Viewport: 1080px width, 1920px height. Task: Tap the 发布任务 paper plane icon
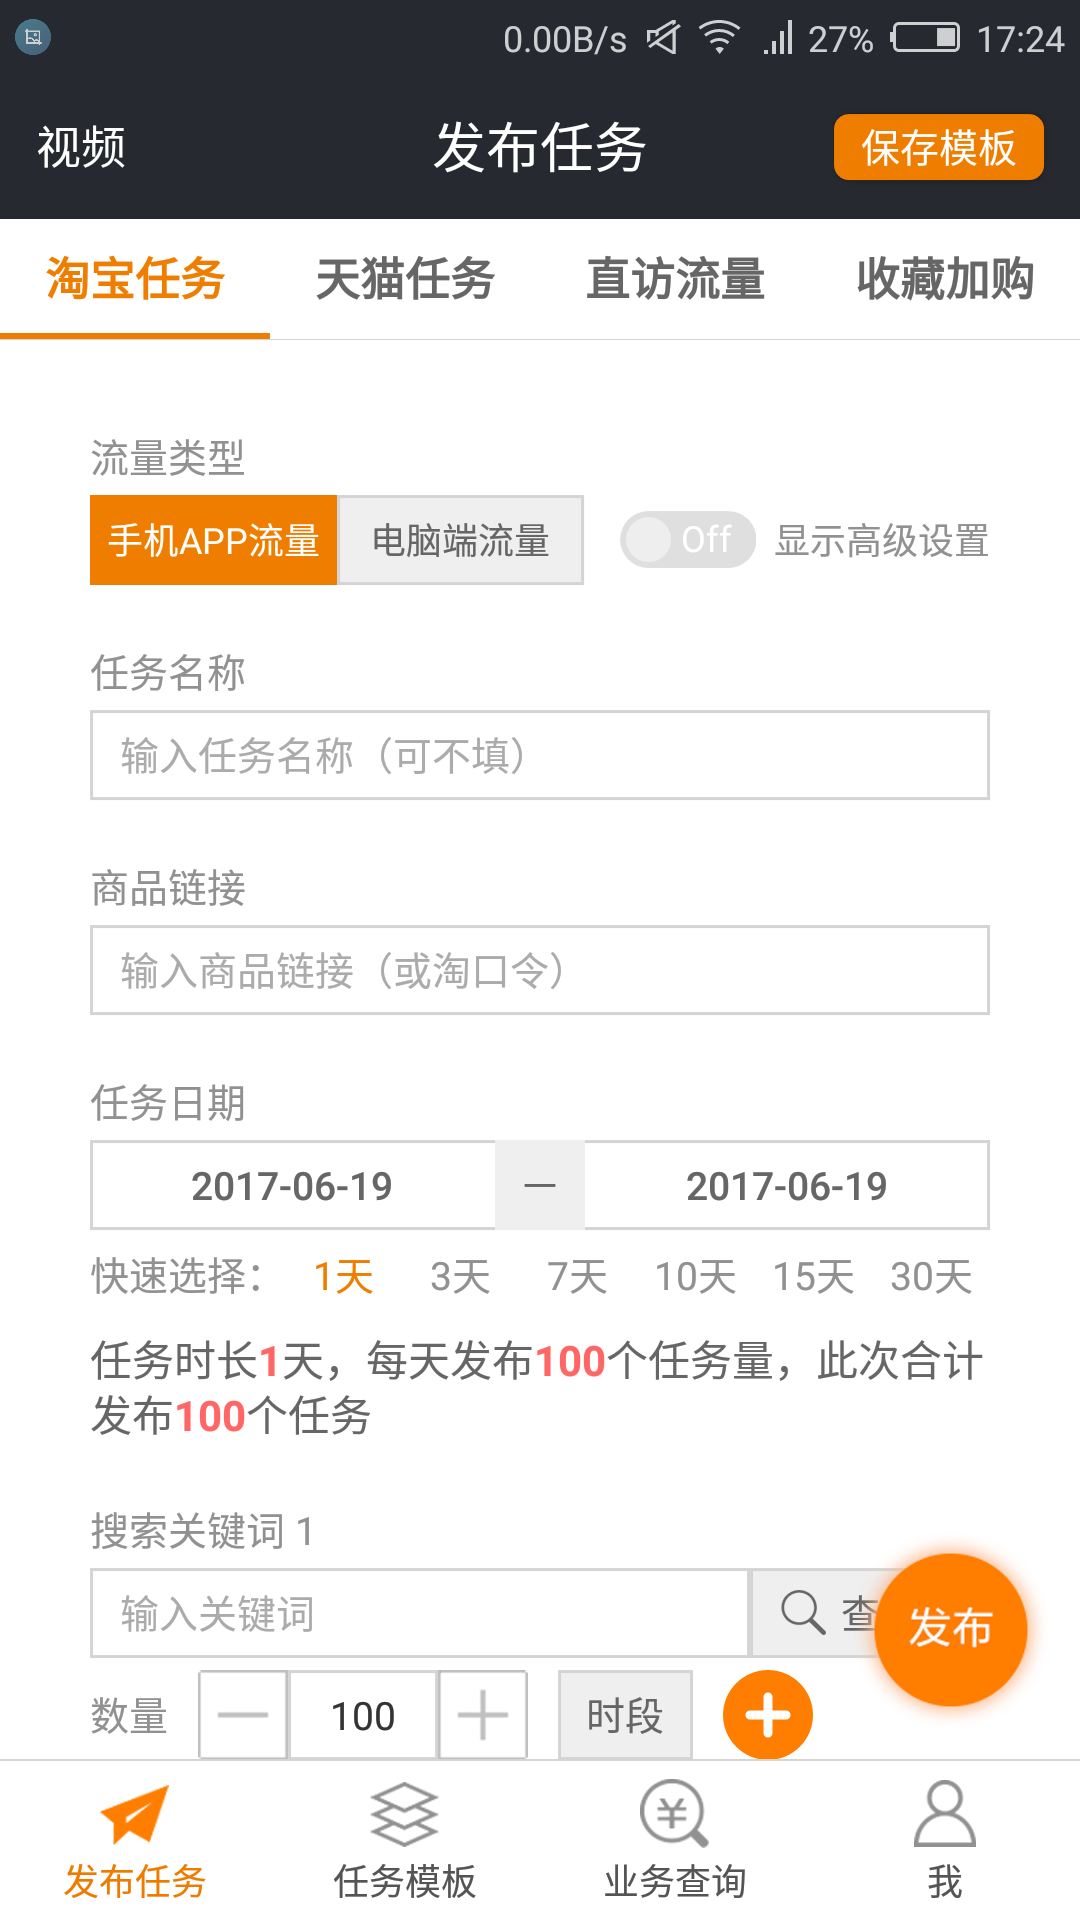[134, 1813]
